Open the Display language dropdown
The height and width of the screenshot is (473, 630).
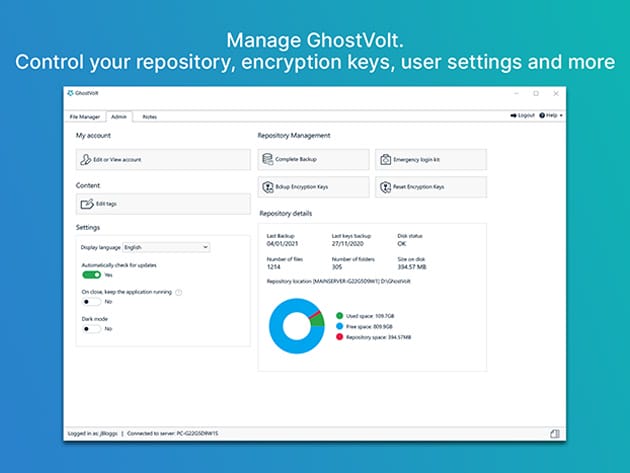(166, 246)
